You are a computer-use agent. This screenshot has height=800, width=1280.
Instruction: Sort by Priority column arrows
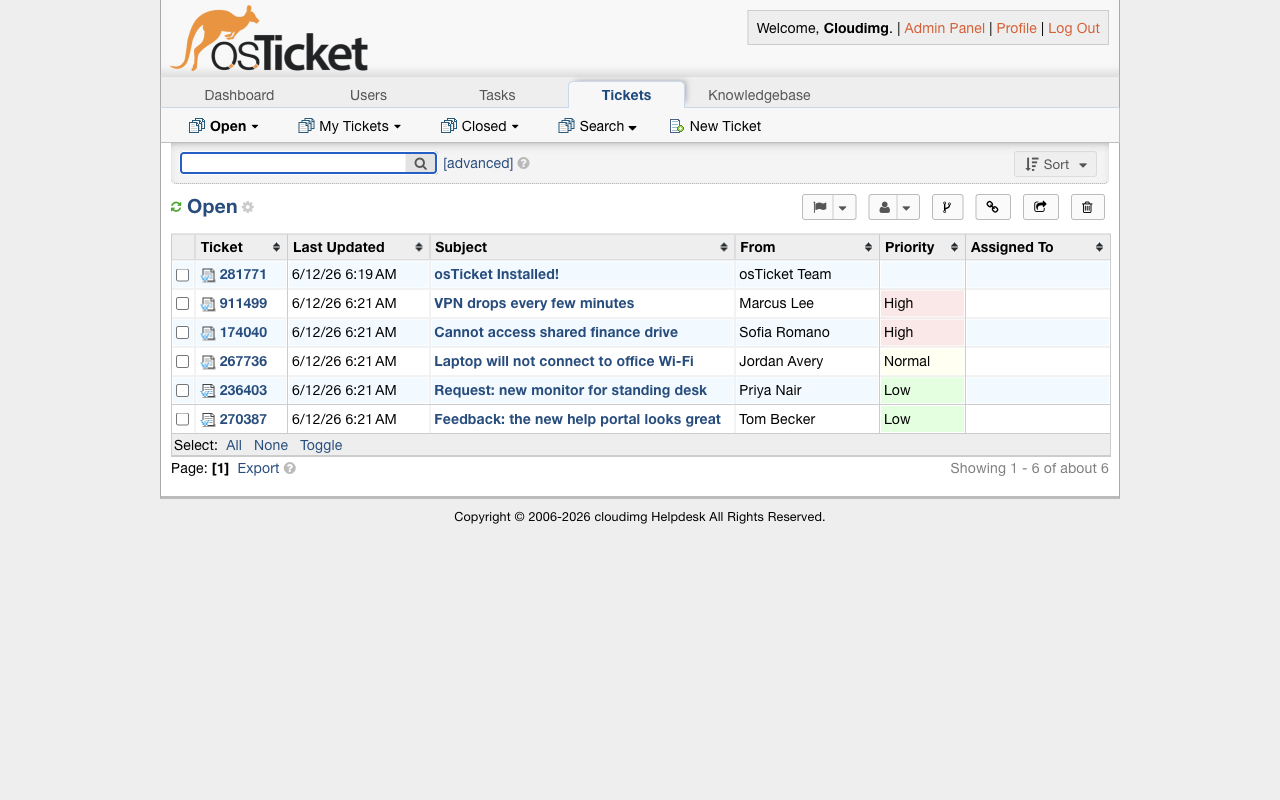[954, 247]
